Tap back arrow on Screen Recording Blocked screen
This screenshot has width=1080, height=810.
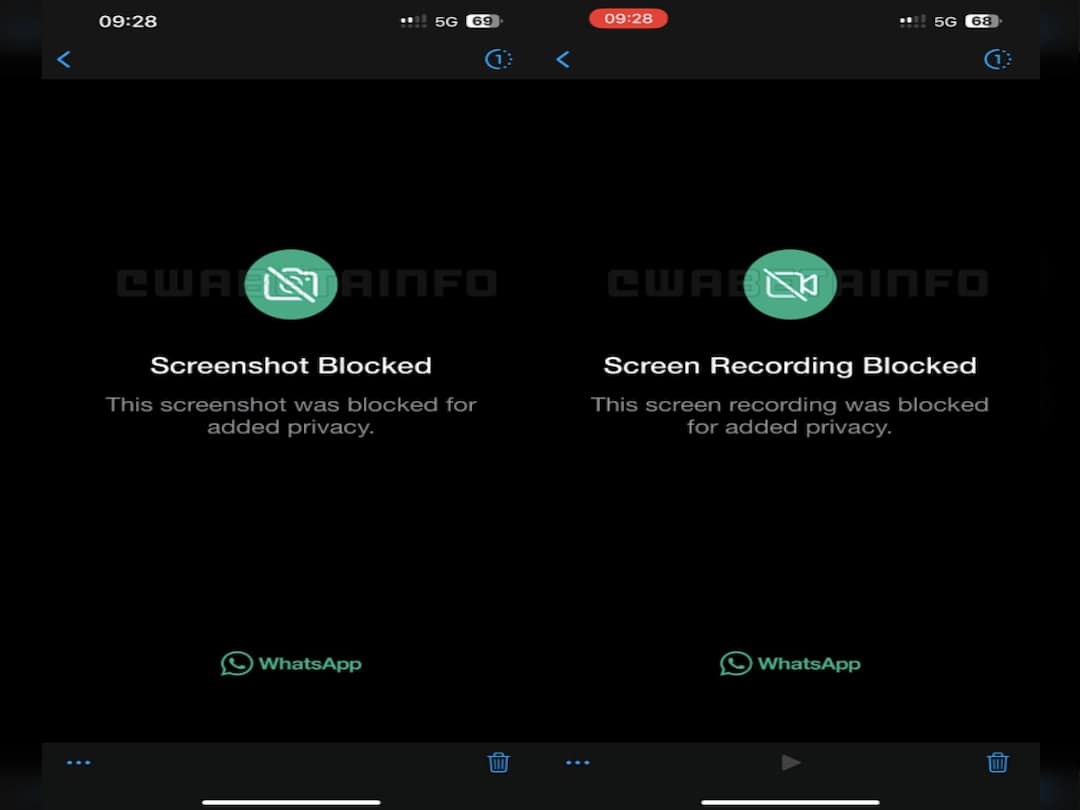coord(563,60)
